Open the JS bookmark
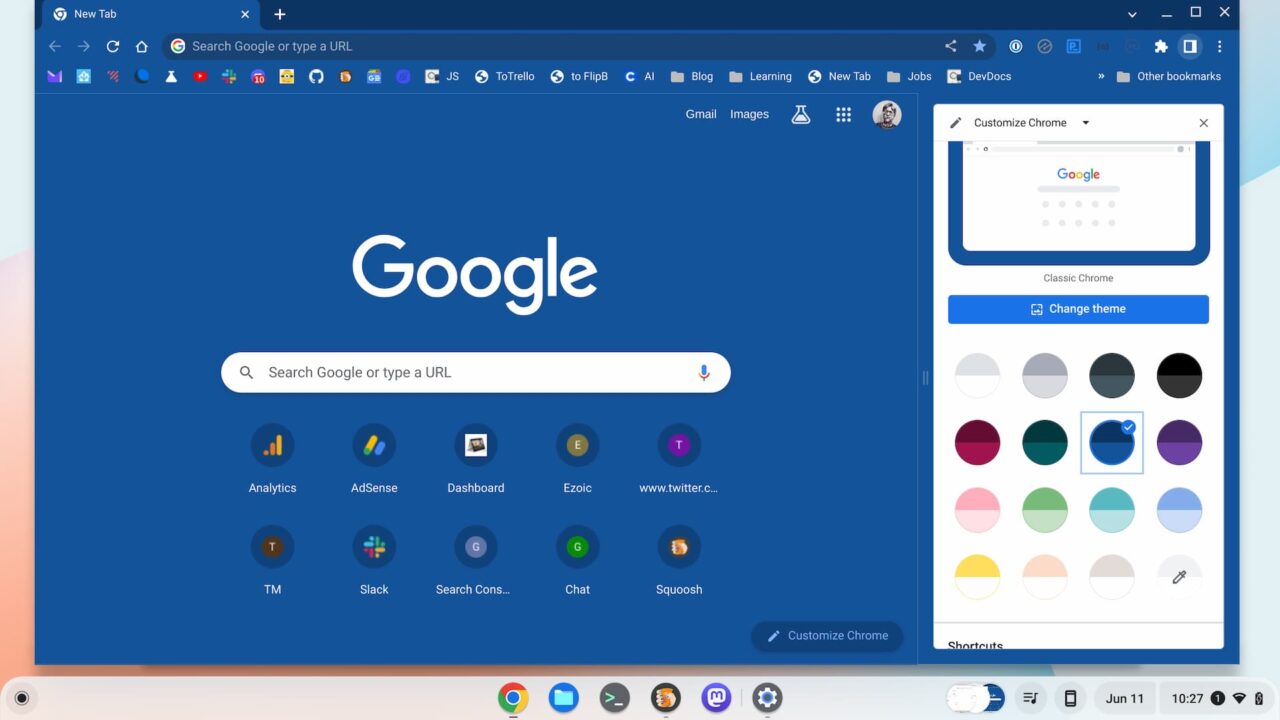The width and height of the screenshot is (1280, 720). click(x=442, y=76)
